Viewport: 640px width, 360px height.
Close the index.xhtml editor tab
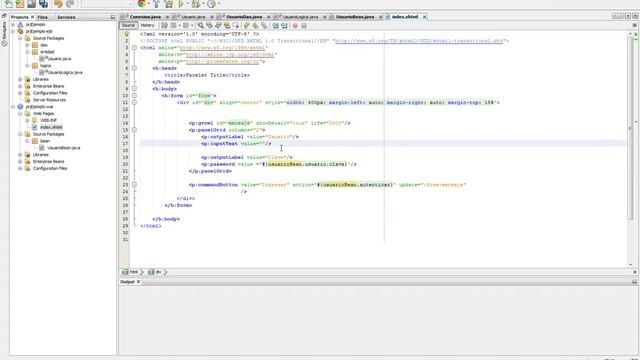[424, 17]
